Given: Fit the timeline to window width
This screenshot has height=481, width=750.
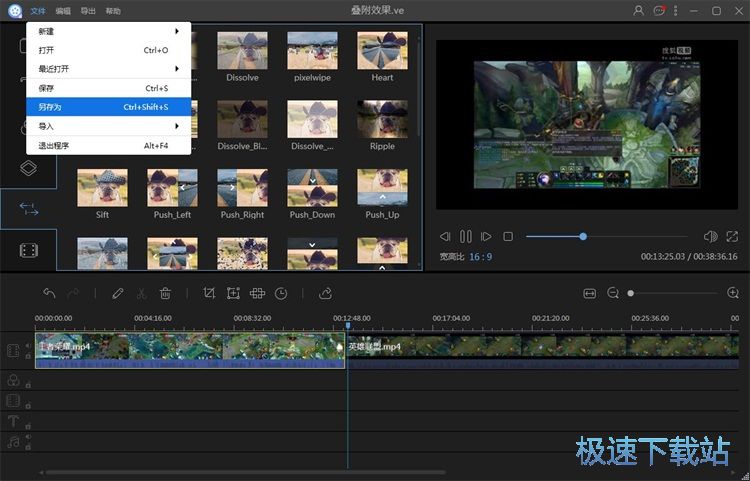Looking at the screenshot, I should click(589, 293).
